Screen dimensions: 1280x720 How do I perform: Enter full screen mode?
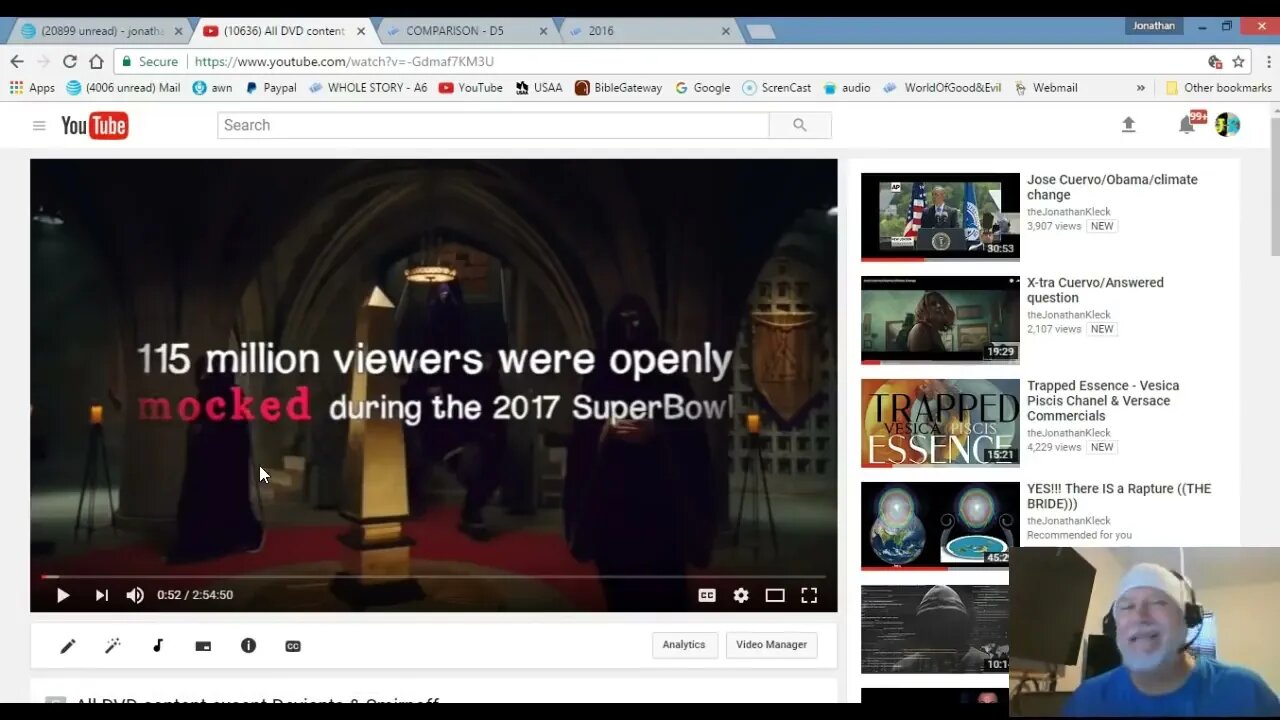coord(809,595)
